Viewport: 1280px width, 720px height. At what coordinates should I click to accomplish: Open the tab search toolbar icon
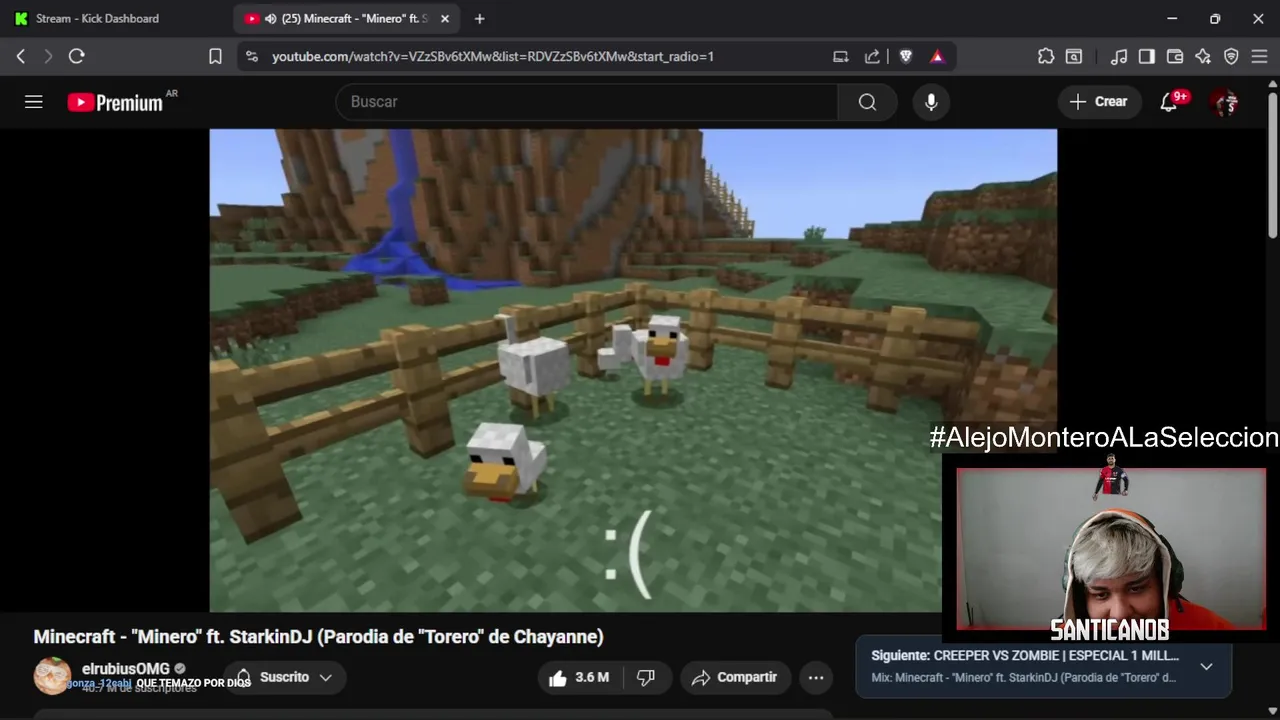[x=1074, y=57]
